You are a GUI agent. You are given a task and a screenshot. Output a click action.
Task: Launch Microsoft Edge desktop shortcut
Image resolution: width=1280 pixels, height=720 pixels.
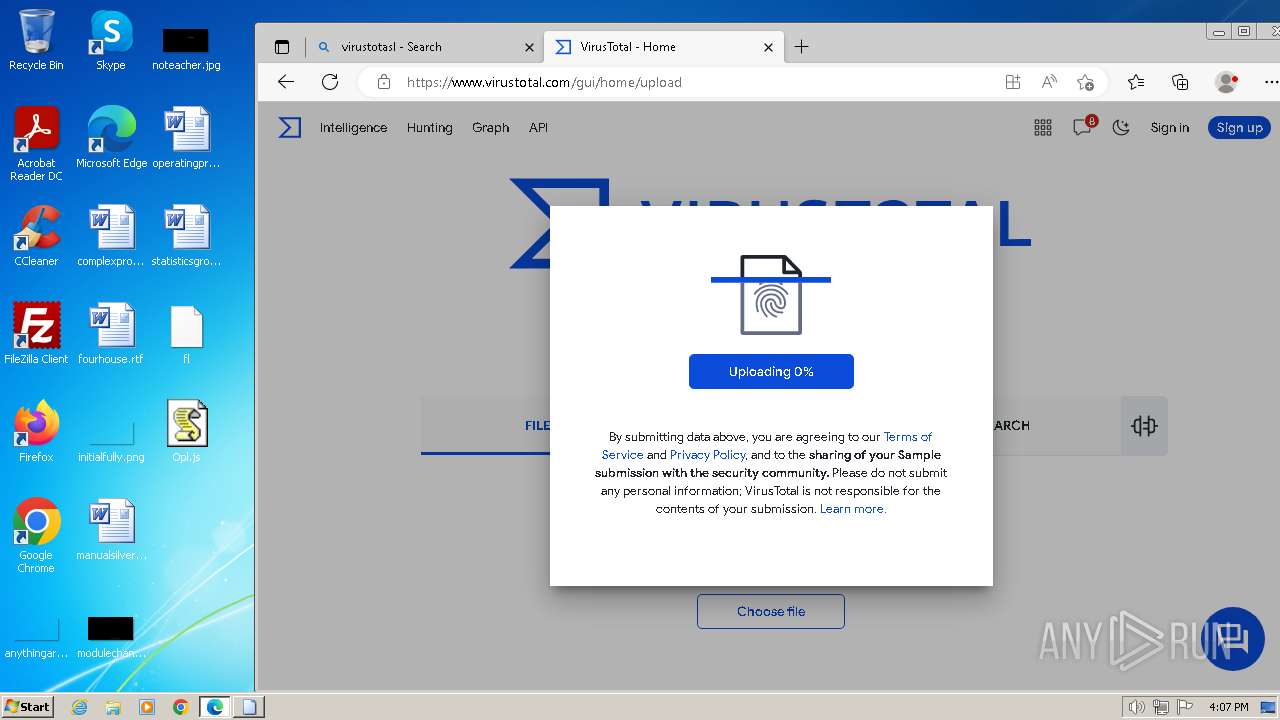pyautogui.click(x=111, y=138)
